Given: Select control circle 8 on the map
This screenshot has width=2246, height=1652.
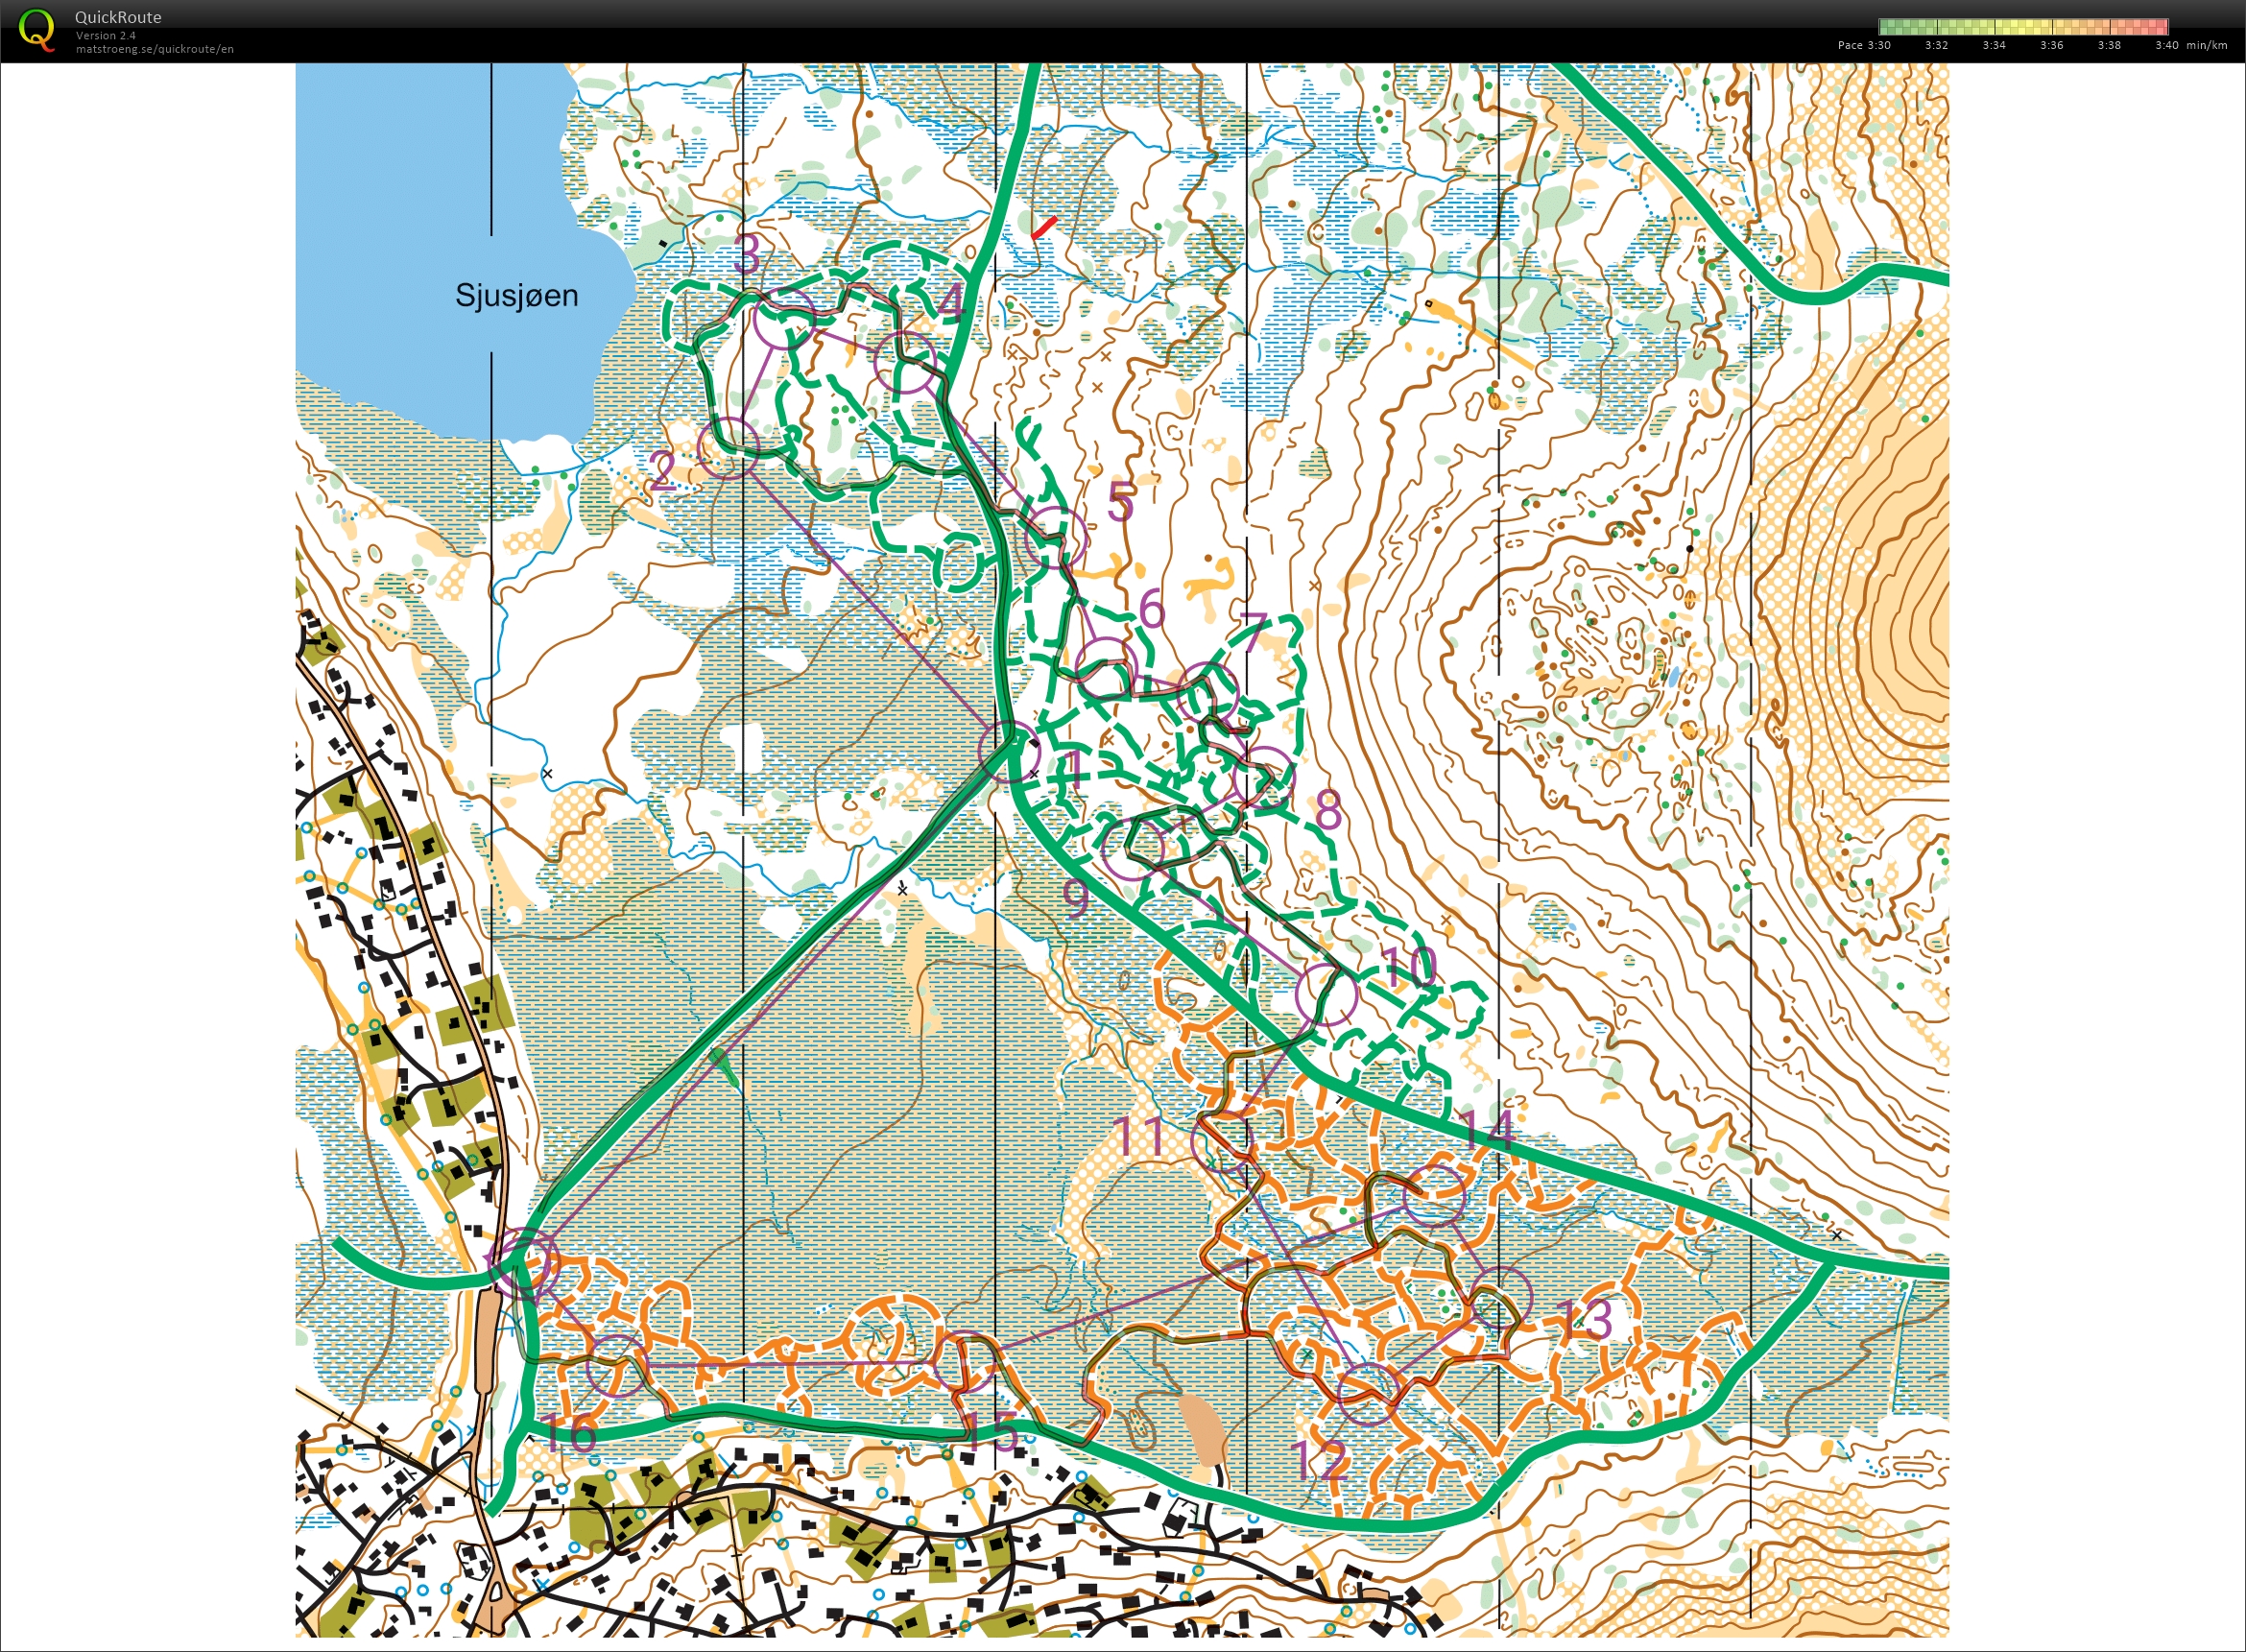Looking at the screenshot, I should pos(1264,778).
